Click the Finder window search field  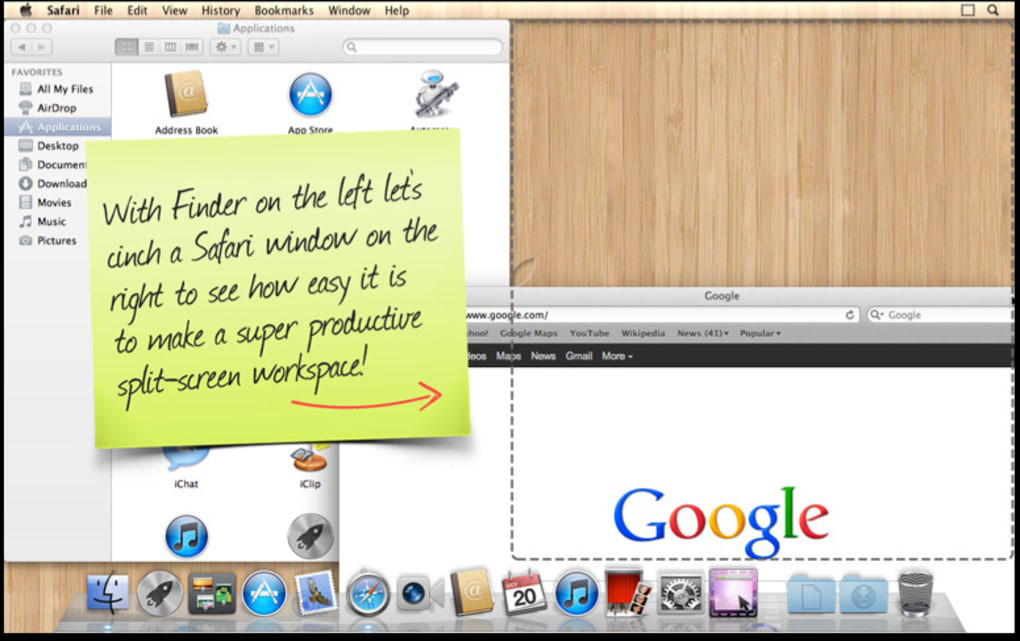(x=422, y=47)
